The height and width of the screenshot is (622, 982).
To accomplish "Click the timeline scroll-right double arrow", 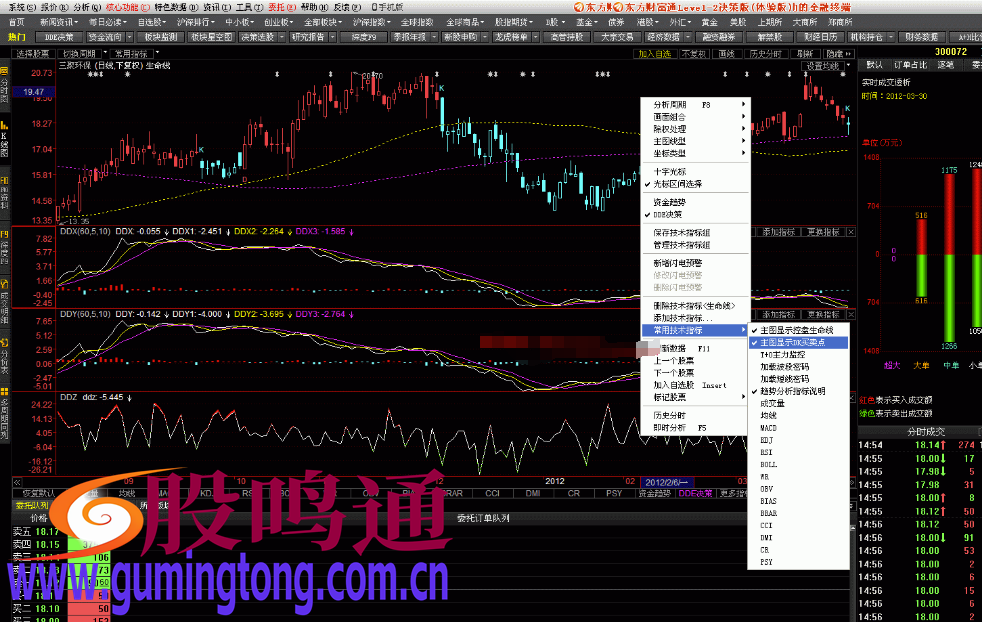I will (x=852, y=482).
